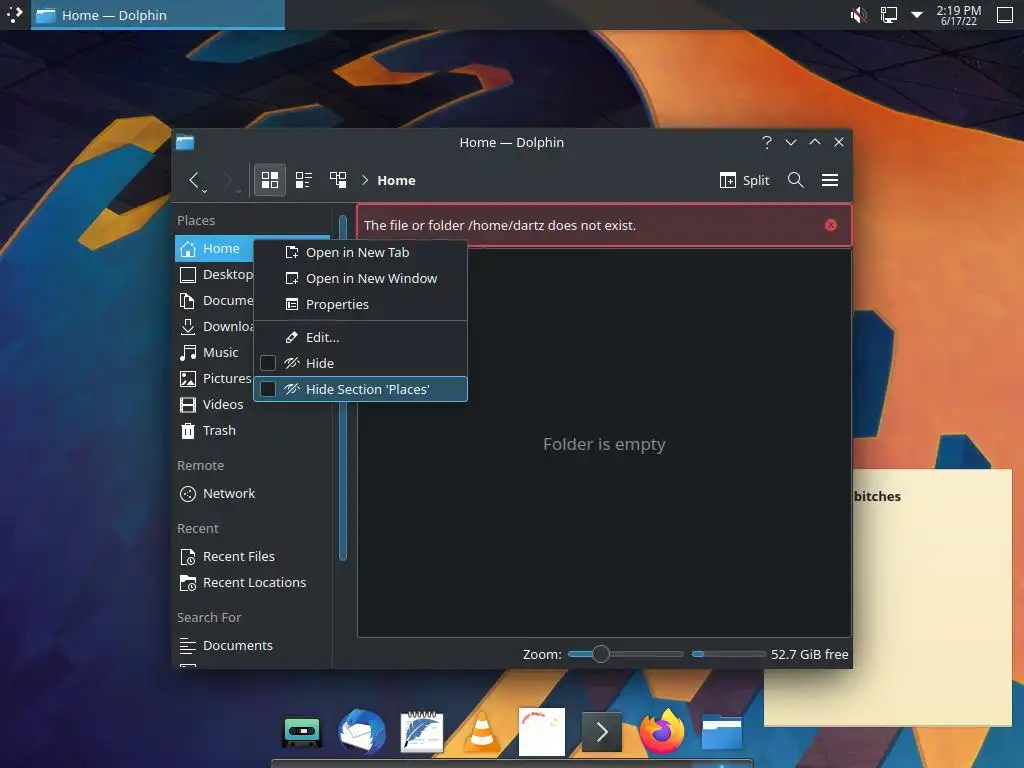Adjust the Zoom slider handle
Viewport: 1024px width, 768px height.
(600, 654)
